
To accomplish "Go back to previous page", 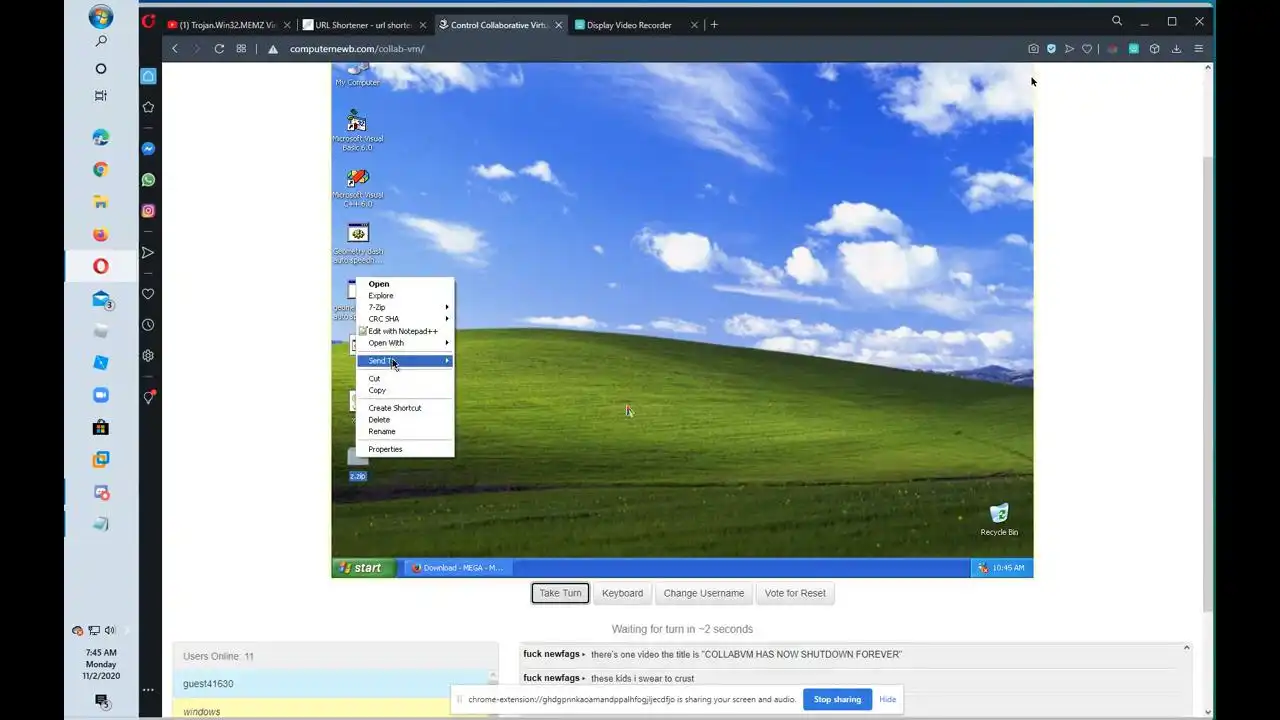I will pos(175,48).
